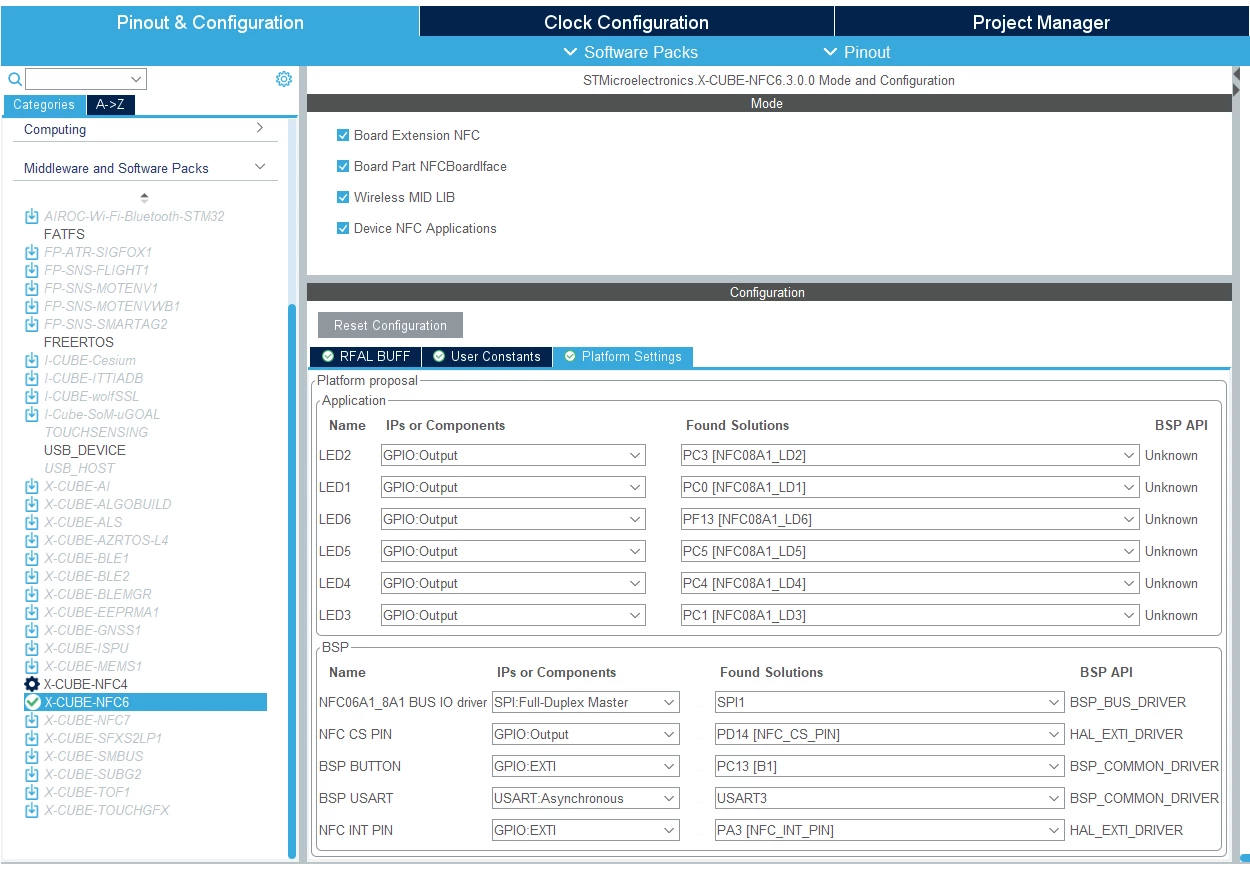Image resolution: width=1250 pixels, height=871 pixels.
Task: Select USB_DEVICE in middleware list
Action: (85, 450)
